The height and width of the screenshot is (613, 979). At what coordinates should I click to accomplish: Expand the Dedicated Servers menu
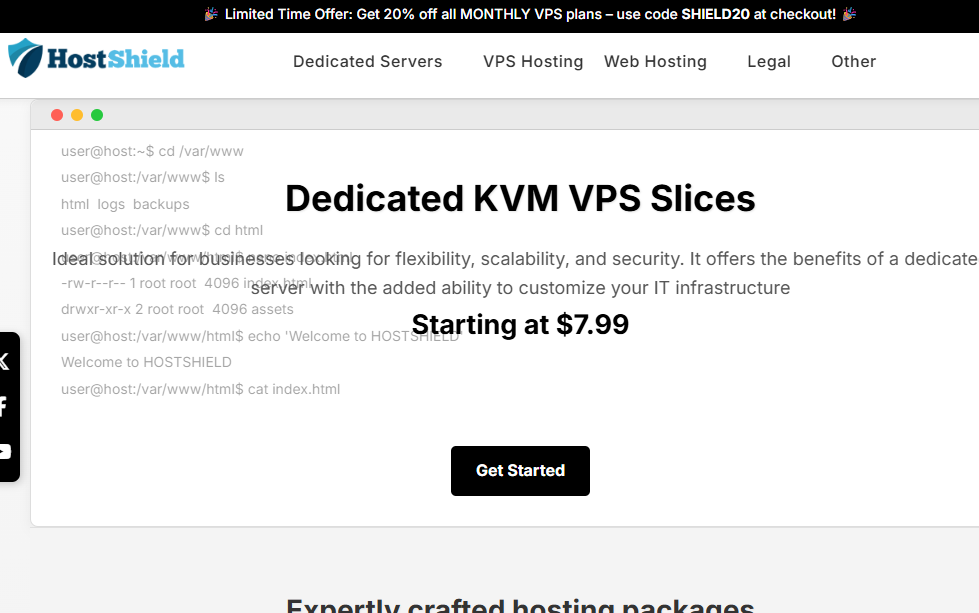coord(367,61)
